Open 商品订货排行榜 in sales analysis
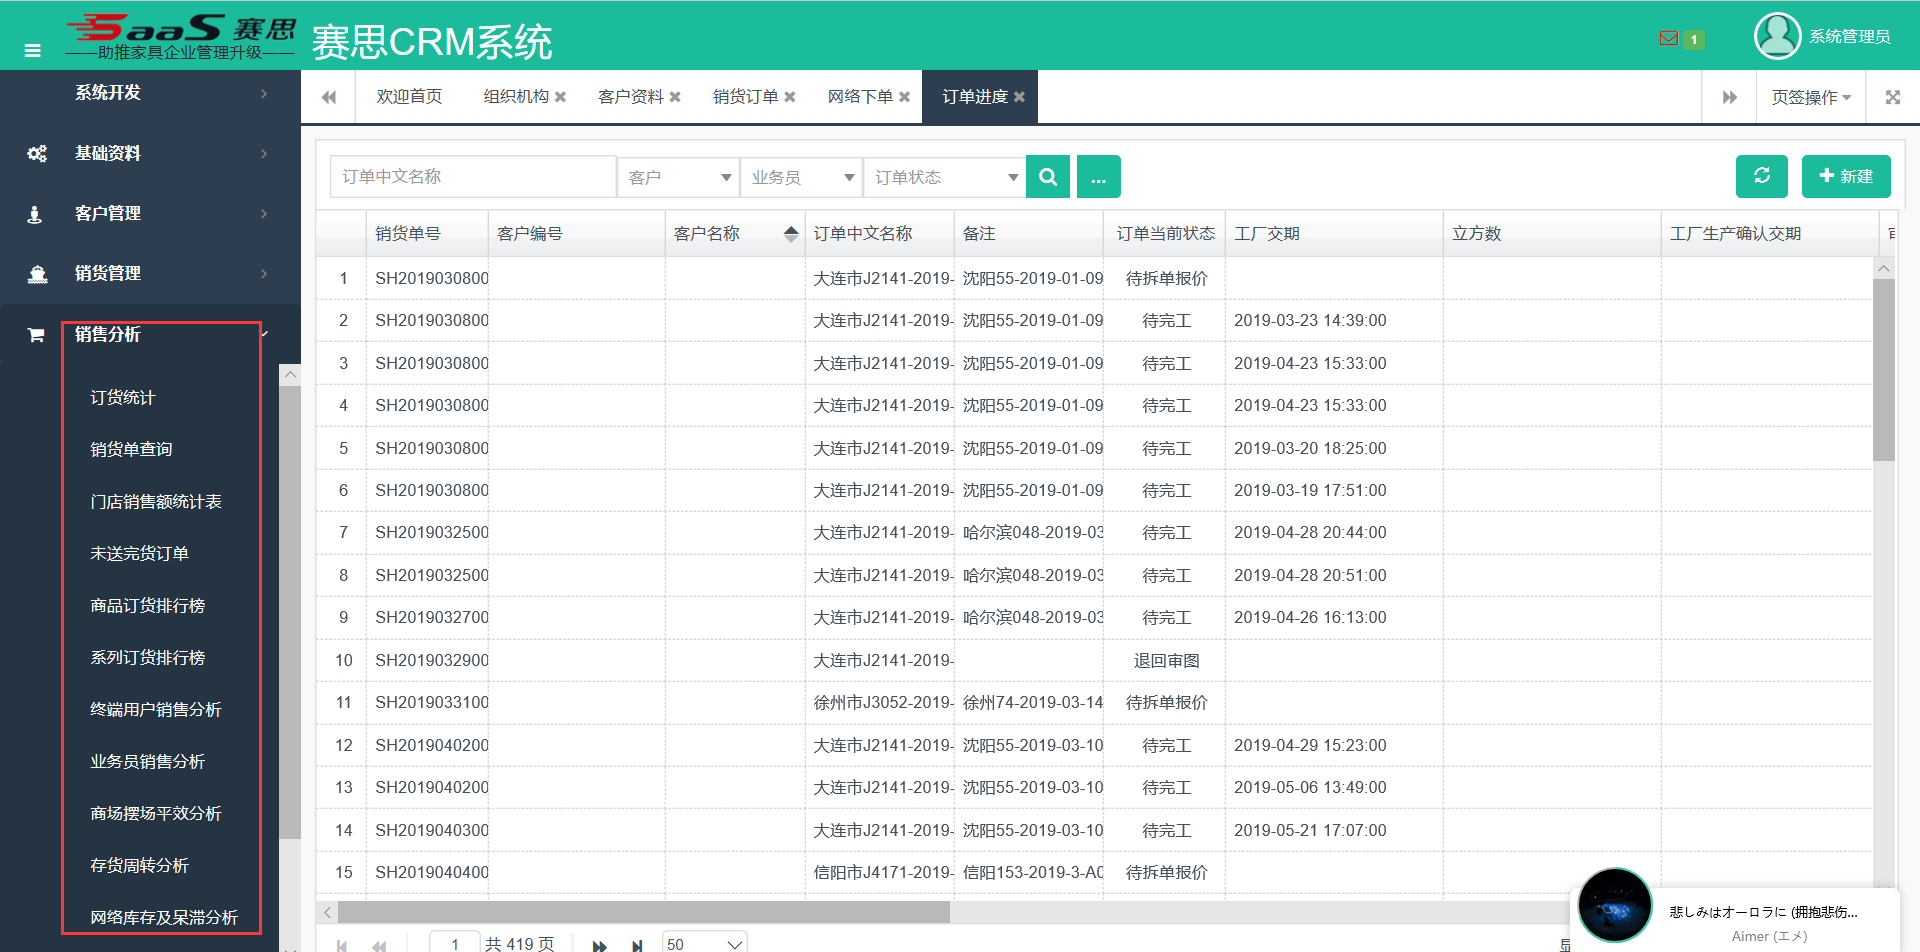 (x=146, y=605)
